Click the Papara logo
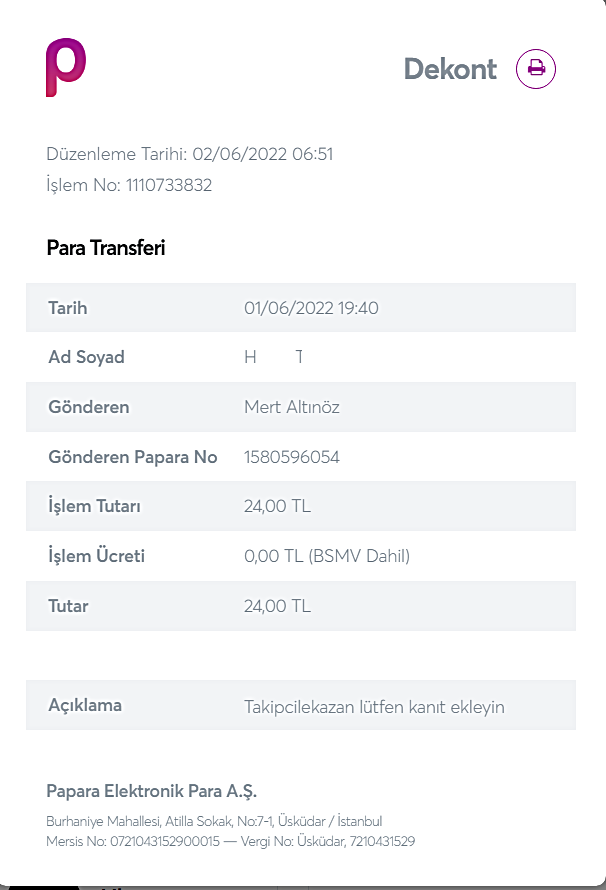This screenshot has height=890, width=606. point(66,68)
